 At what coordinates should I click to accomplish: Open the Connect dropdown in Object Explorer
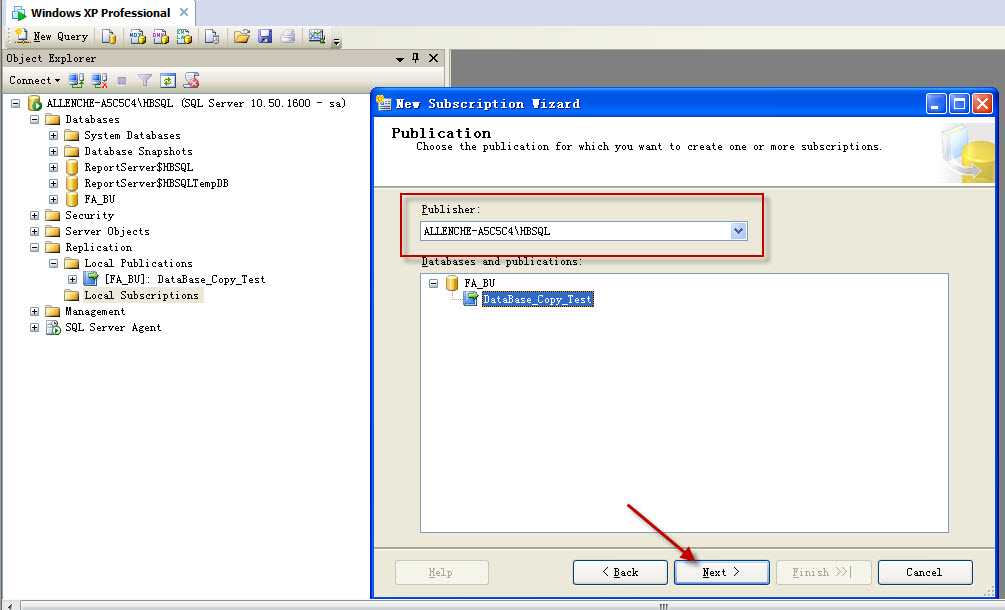tap(34, 80)
